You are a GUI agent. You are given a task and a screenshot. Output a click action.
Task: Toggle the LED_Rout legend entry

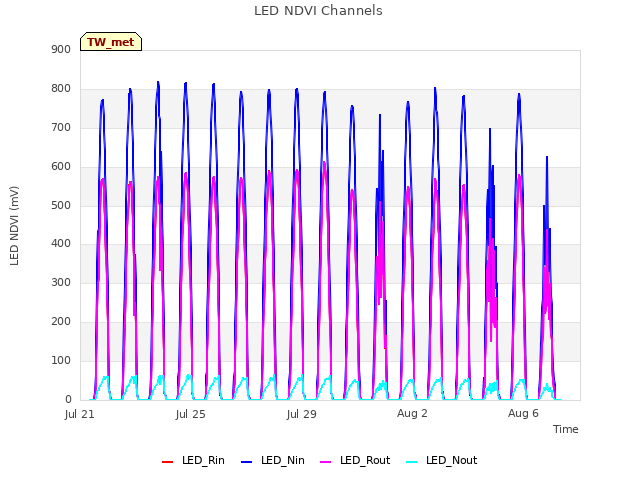pyautogui.click(x=355, y=460)
